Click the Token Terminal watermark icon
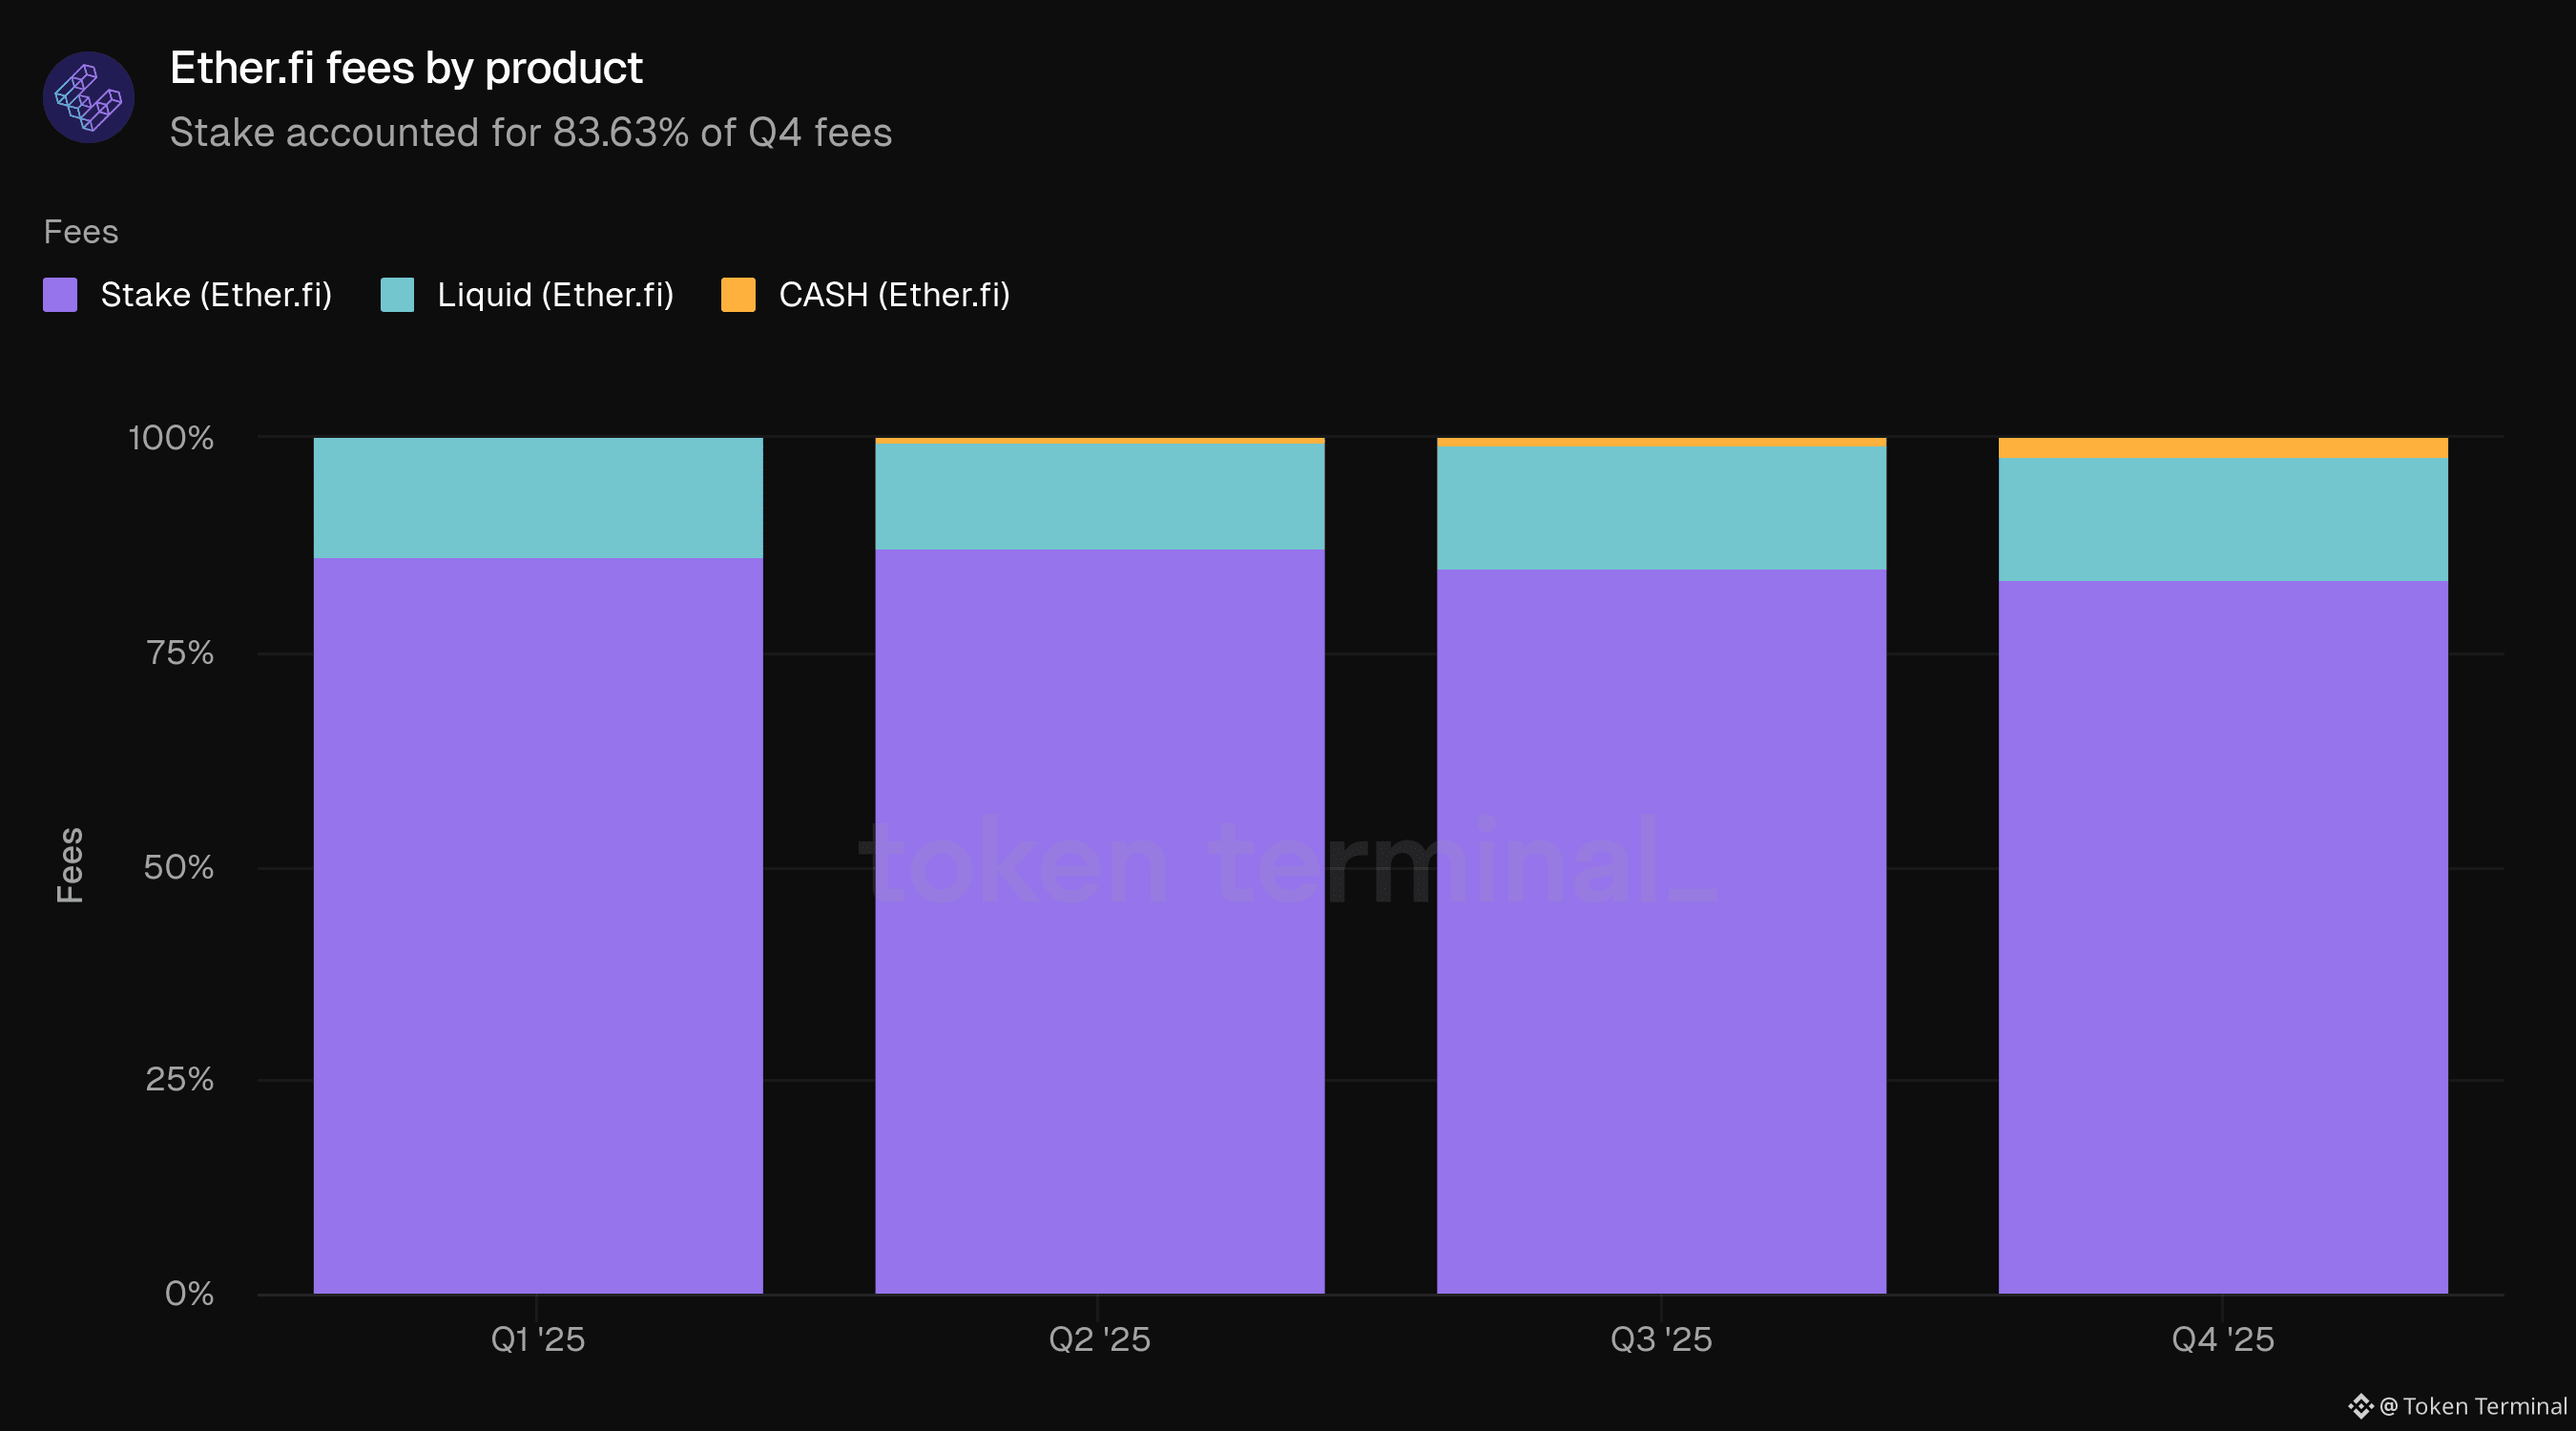Screen dimensions: 2576x1431 (2360, 1406)
